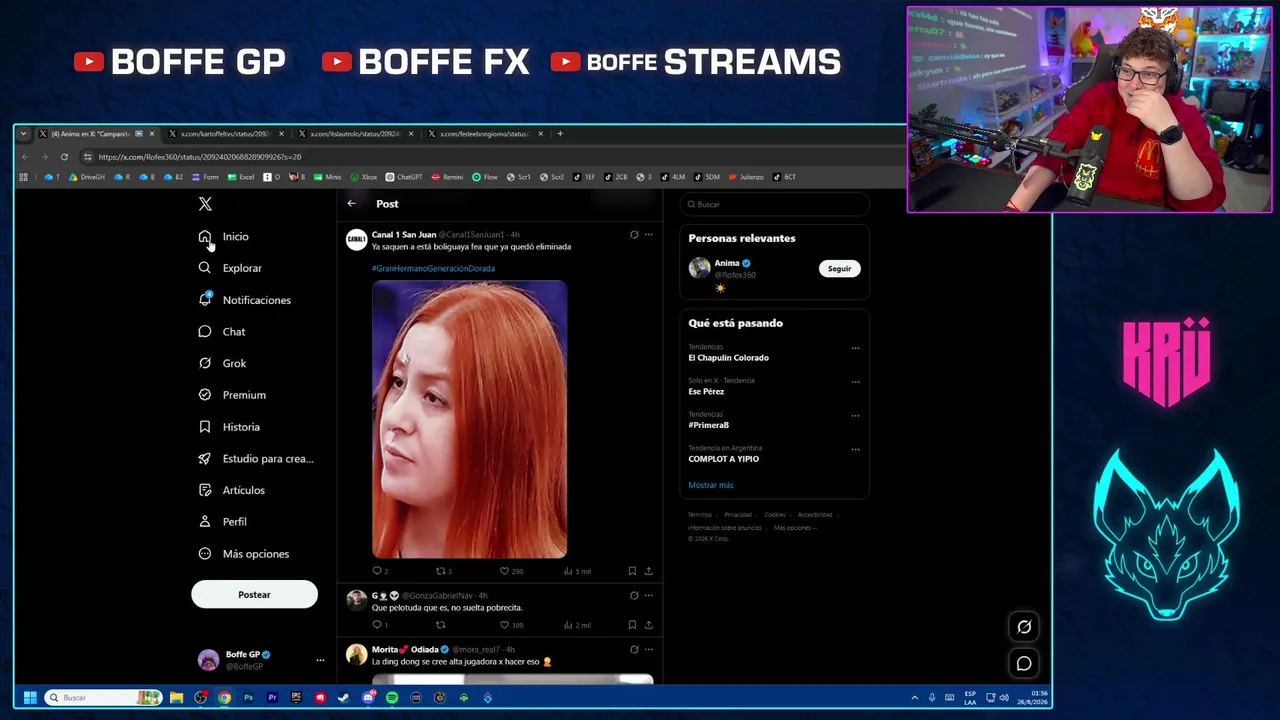Open the Grok floating button at bottom right
The width and height of the screenshot is (1280, 720).
1024,627
